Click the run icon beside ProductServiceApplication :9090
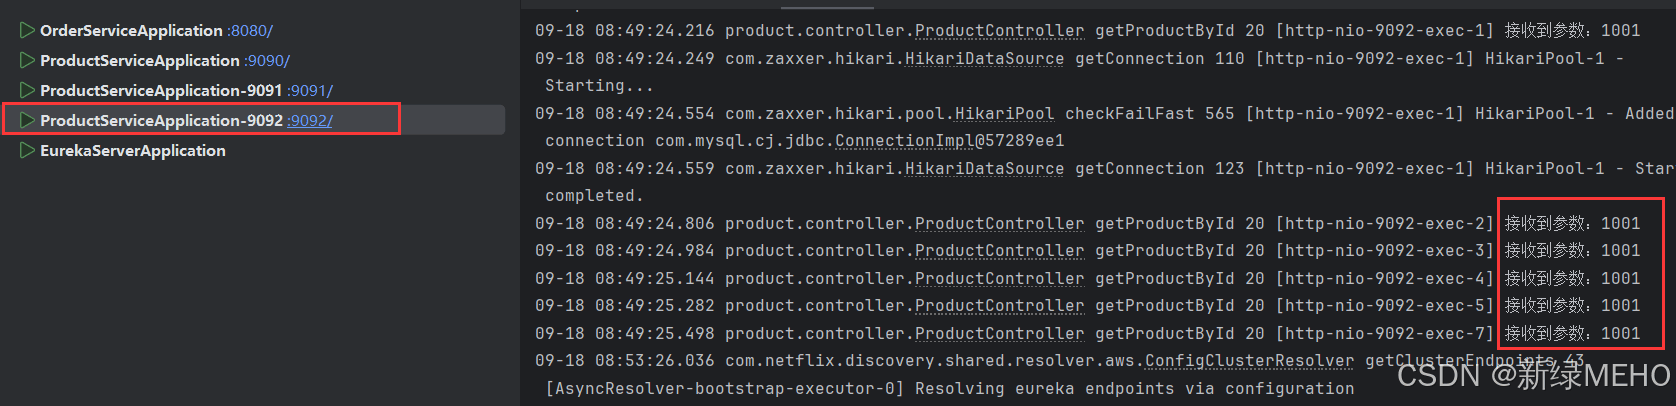This screenshot has width=1676, height=406. [x=27, y=61]
